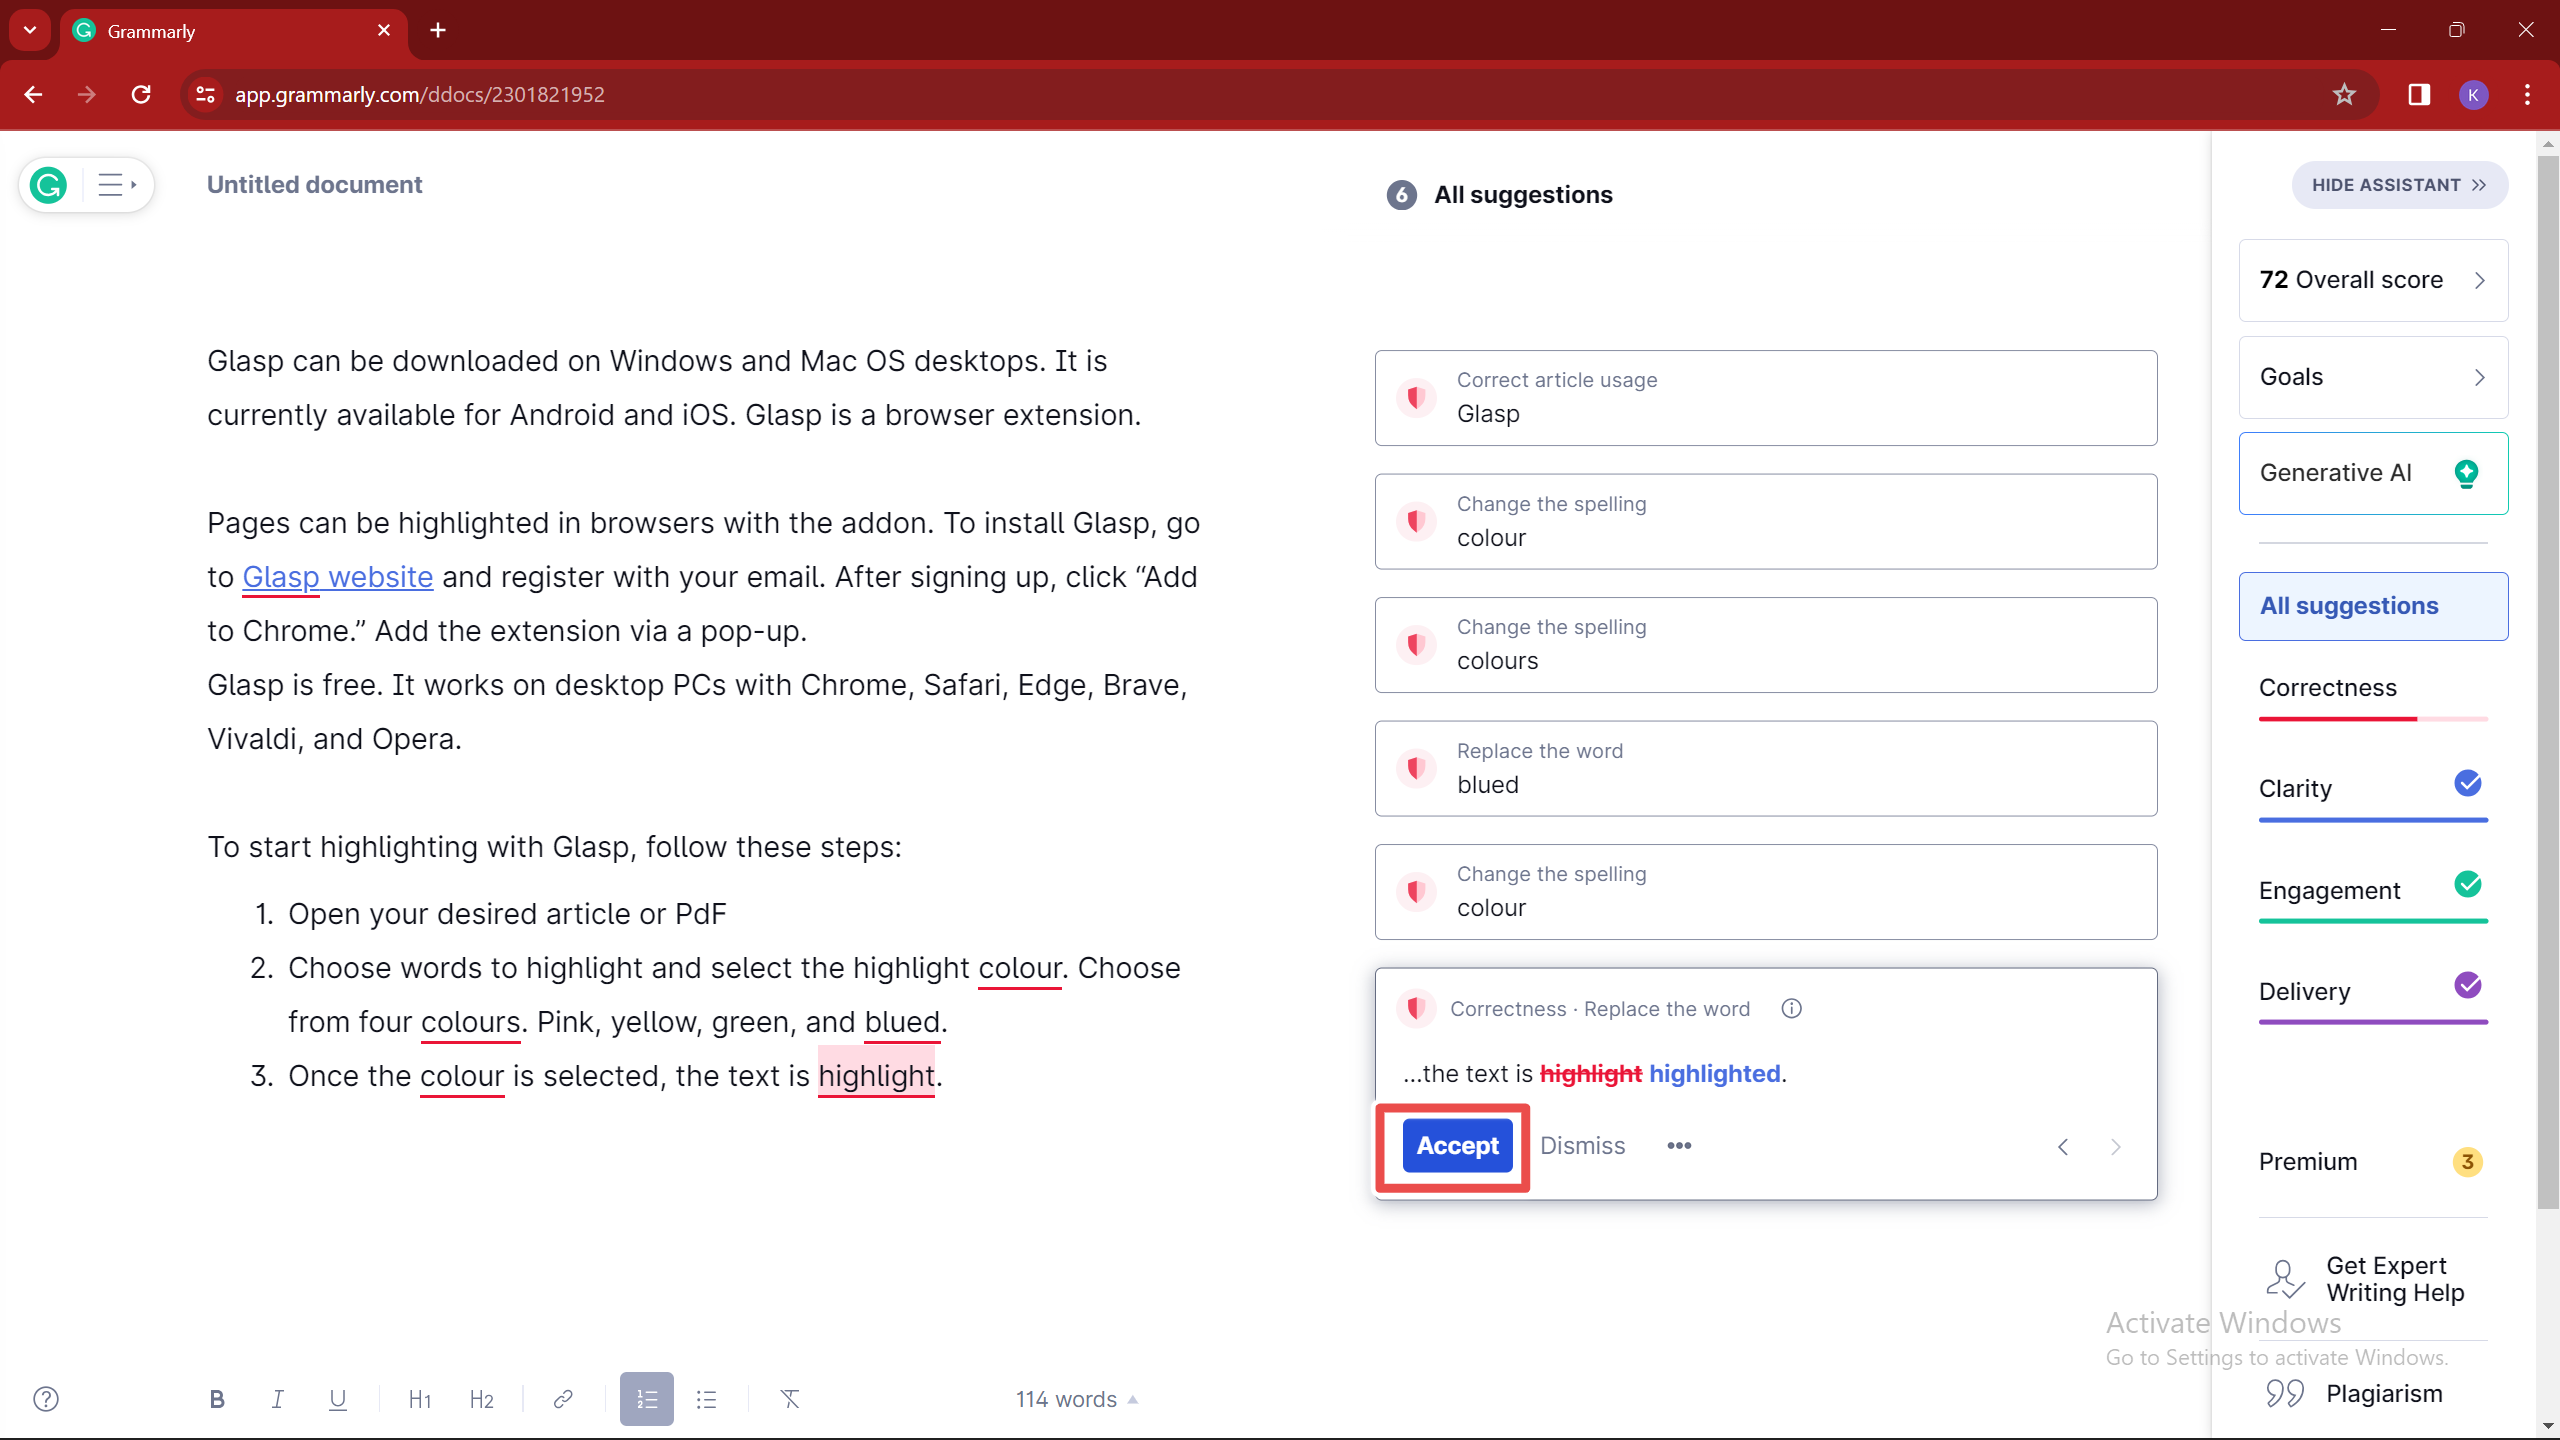The image size is (2560, 1440).
Task: Go forward in the browser
Action: (x=87, y=94)
